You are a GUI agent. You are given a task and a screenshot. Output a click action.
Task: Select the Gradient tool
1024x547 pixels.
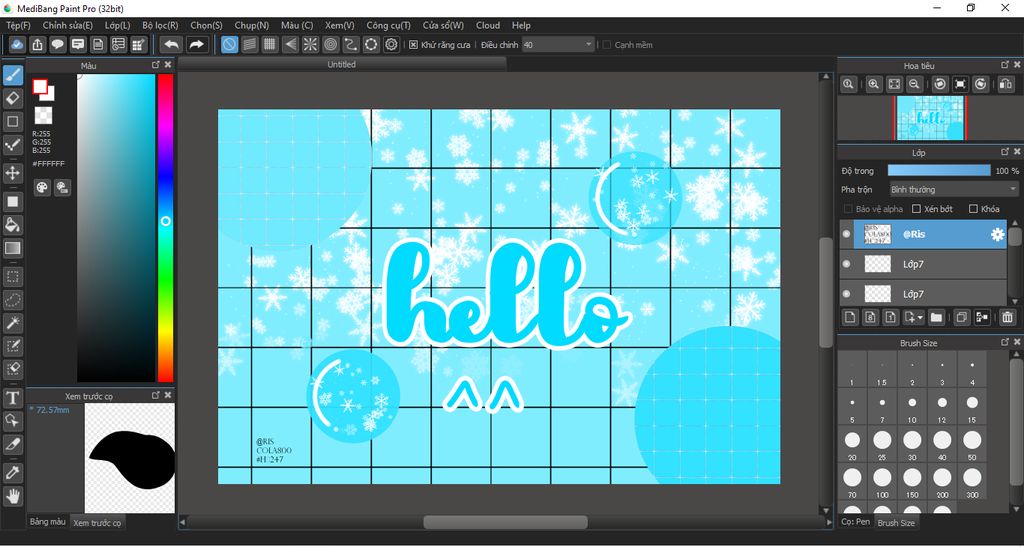(12, 248)
